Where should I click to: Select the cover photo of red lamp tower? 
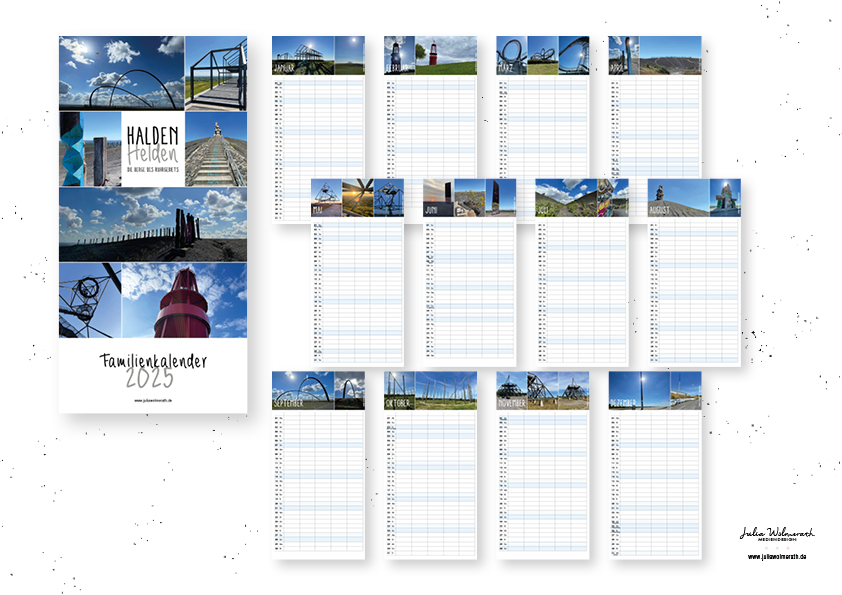185,300
